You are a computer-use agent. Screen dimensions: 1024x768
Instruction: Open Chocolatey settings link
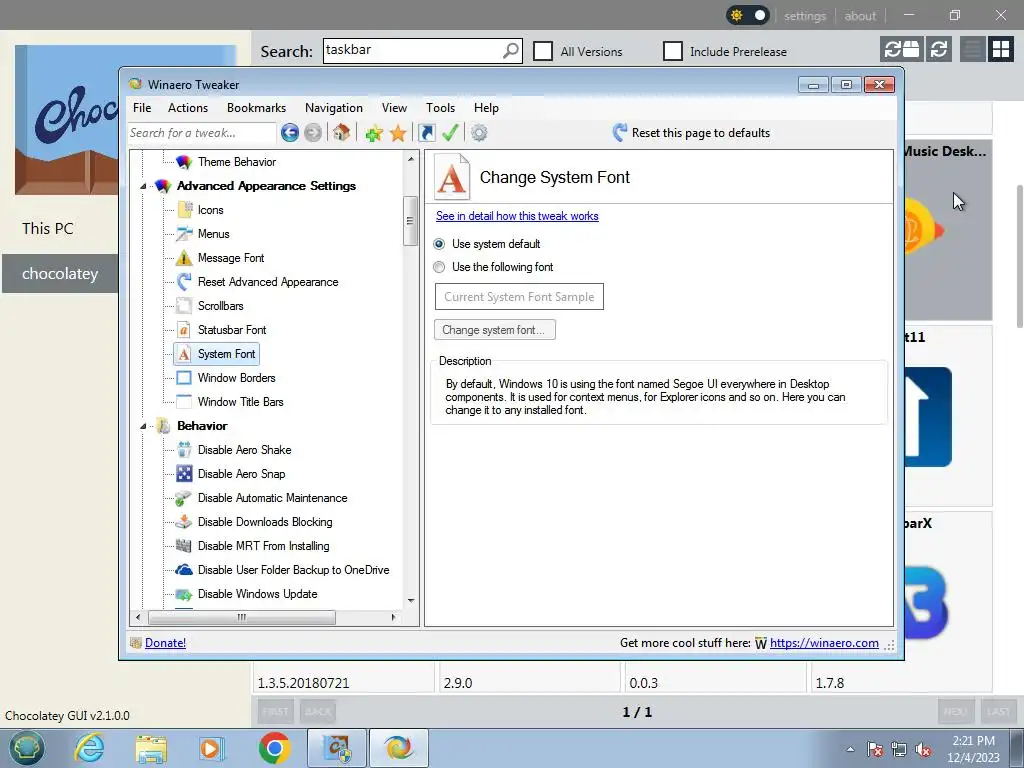[x=805, y=16]
